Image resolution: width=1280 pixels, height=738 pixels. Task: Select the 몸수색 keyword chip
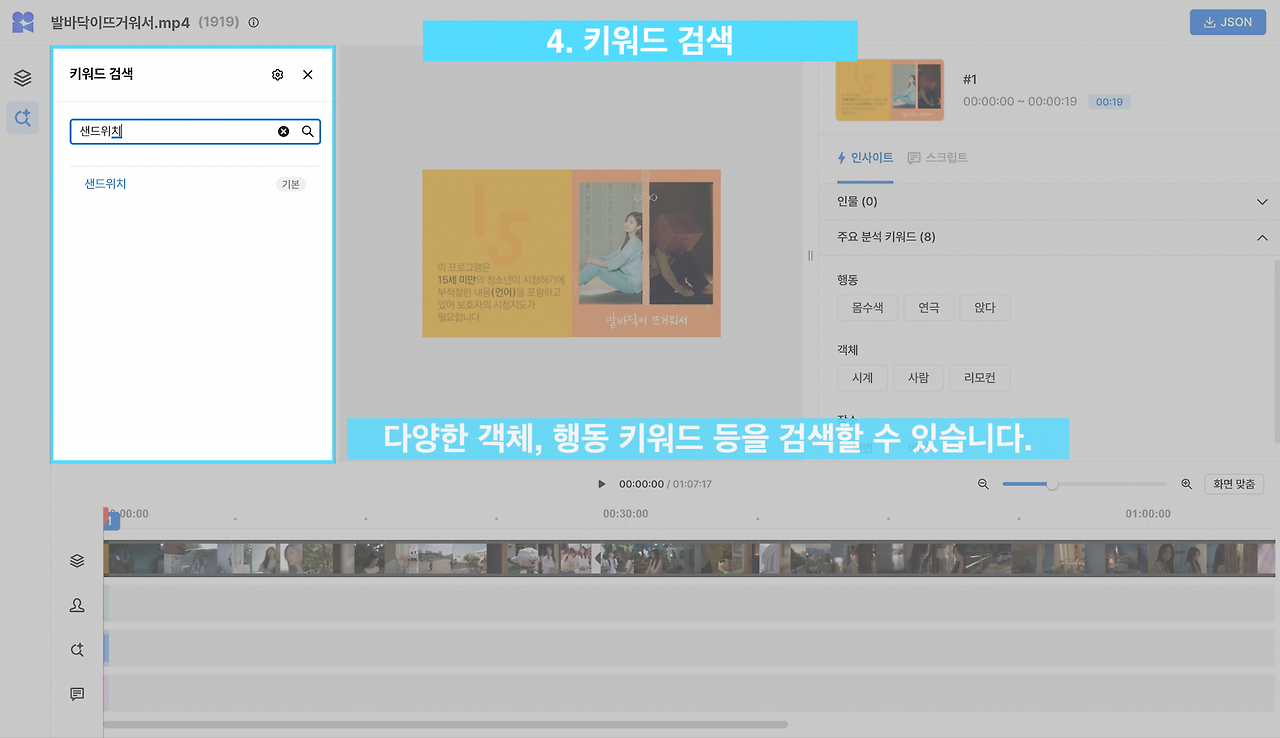point(867,307)
